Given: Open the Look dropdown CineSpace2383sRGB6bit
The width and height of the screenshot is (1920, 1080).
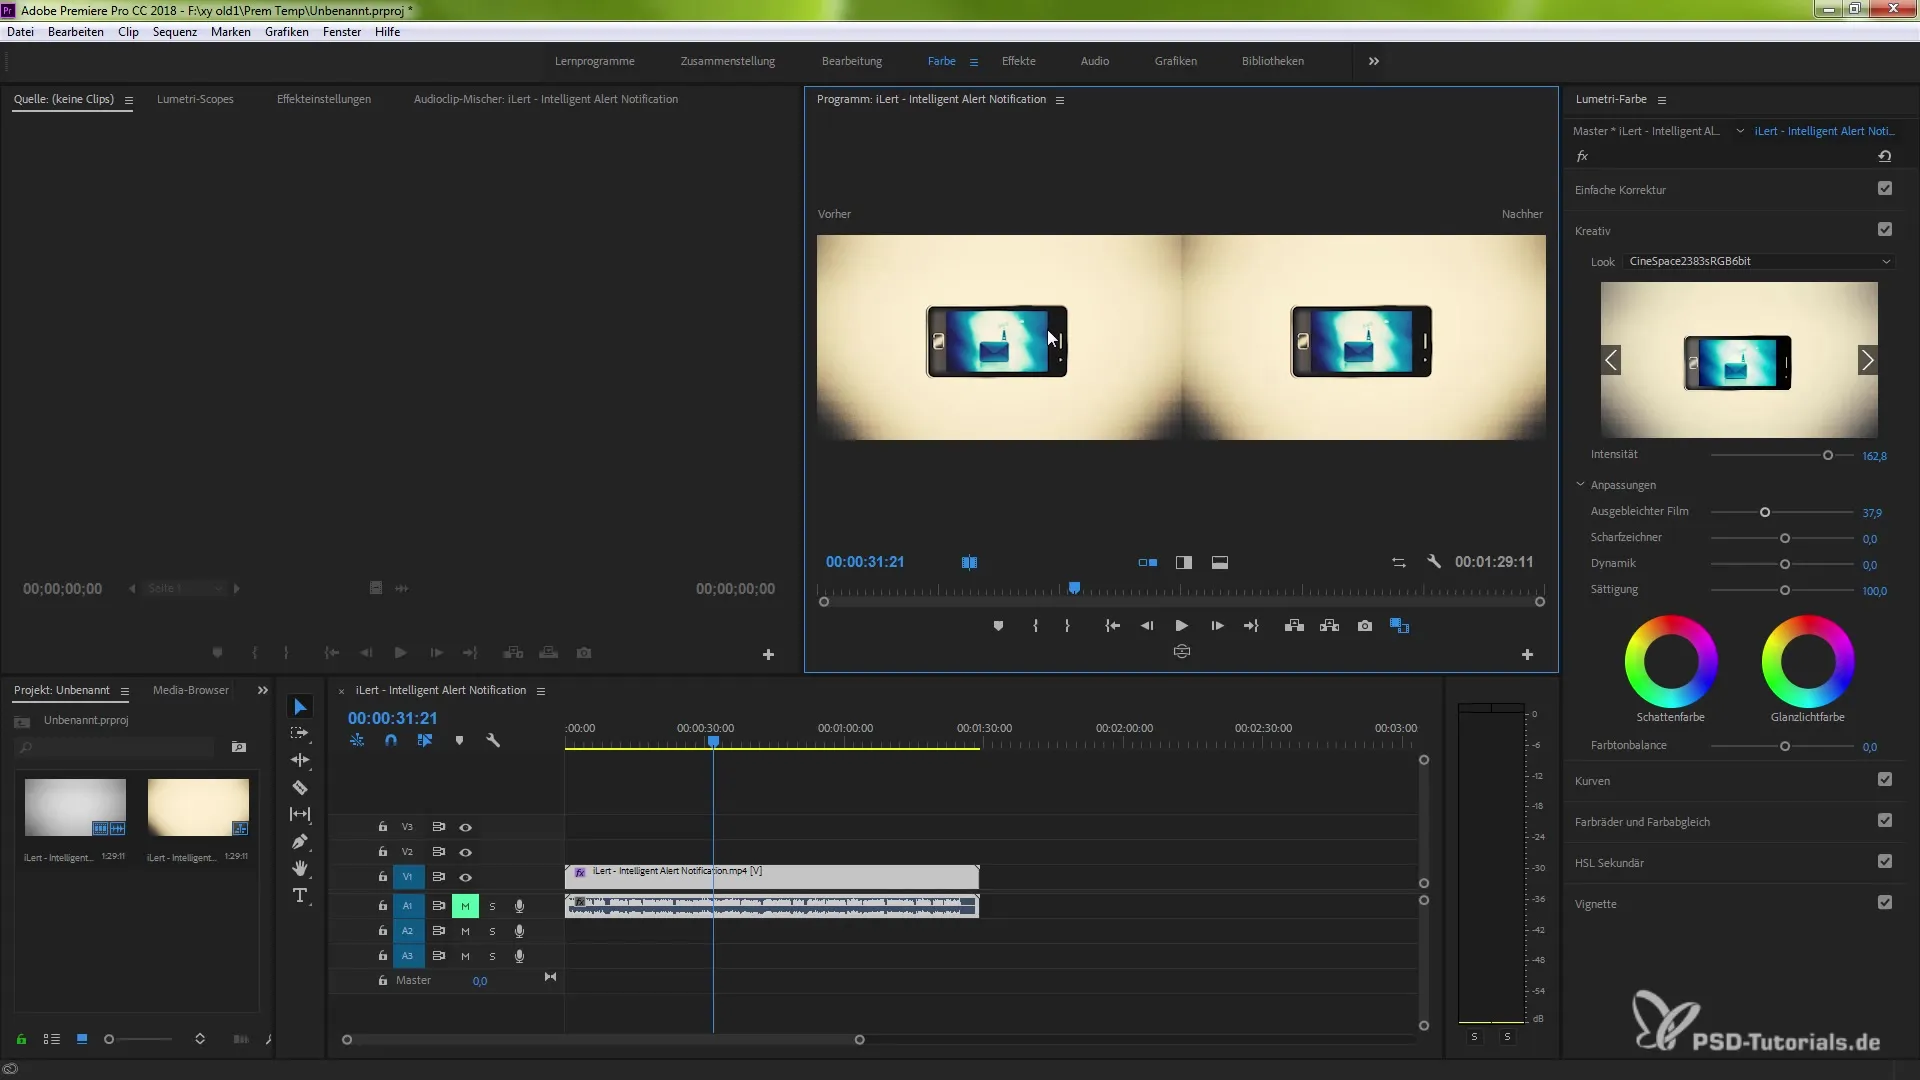Looking at the screenshot, I should click(x=1759, y=261).
